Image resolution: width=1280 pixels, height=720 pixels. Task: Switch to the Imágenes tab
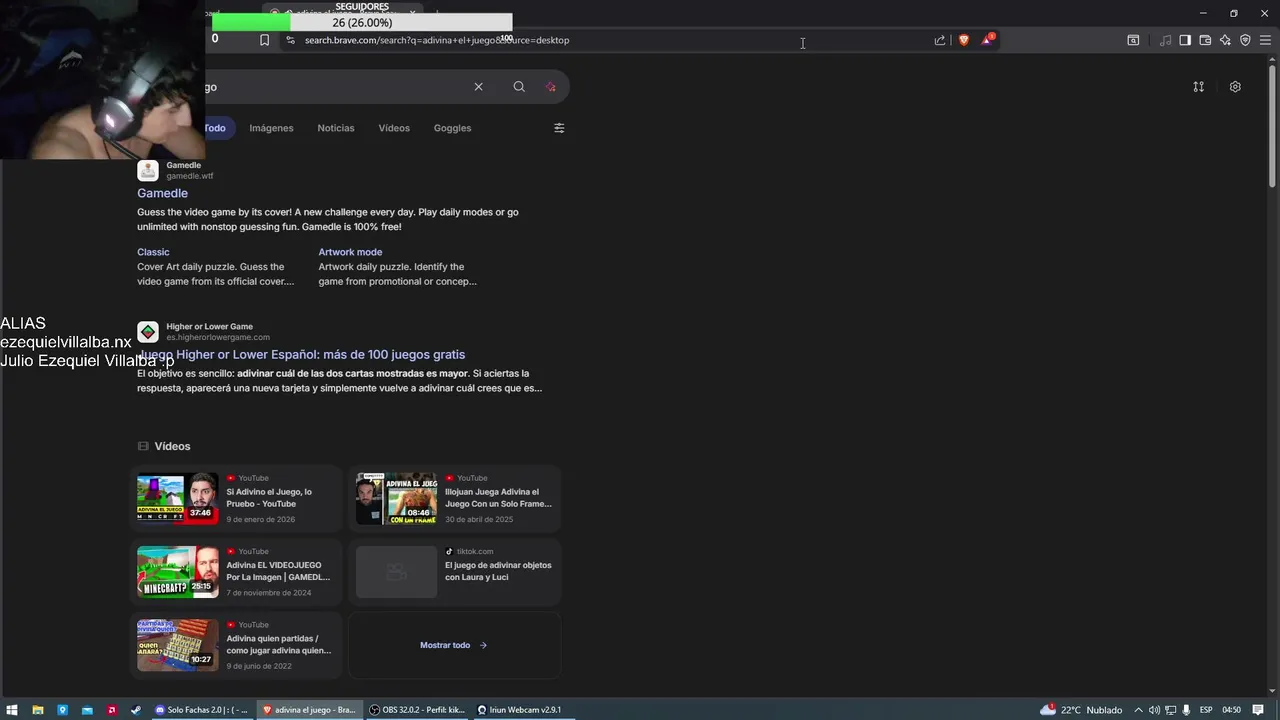[271, 128]
